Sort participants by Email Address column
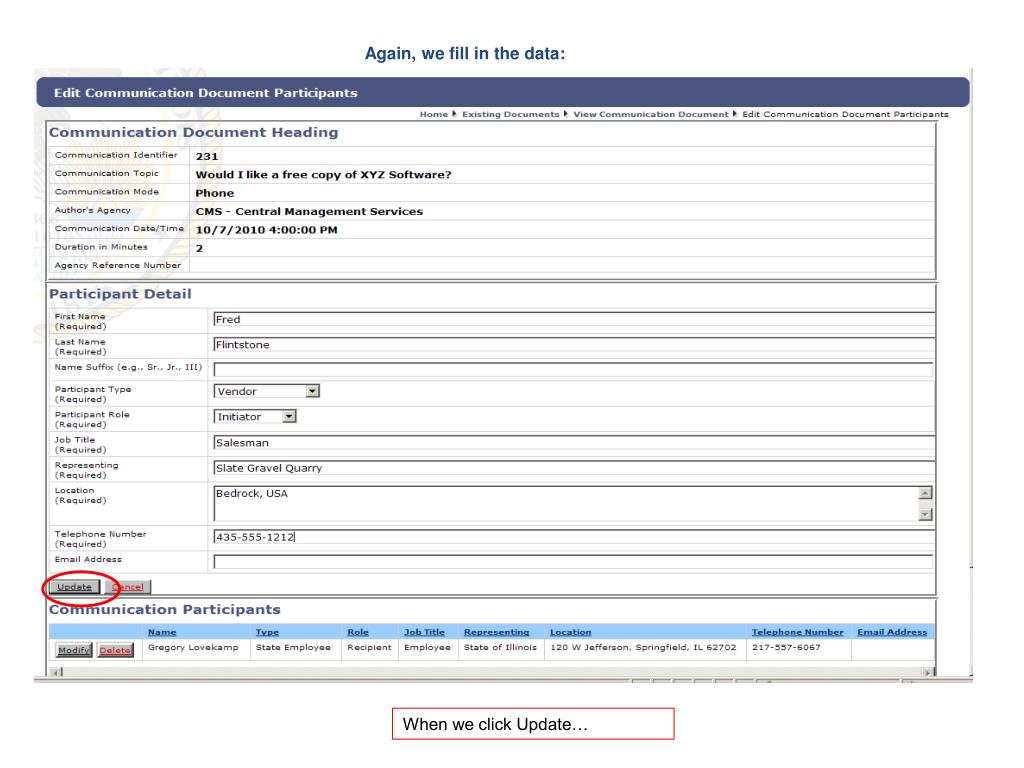The image size is (1024, 768). pos(892,632)
